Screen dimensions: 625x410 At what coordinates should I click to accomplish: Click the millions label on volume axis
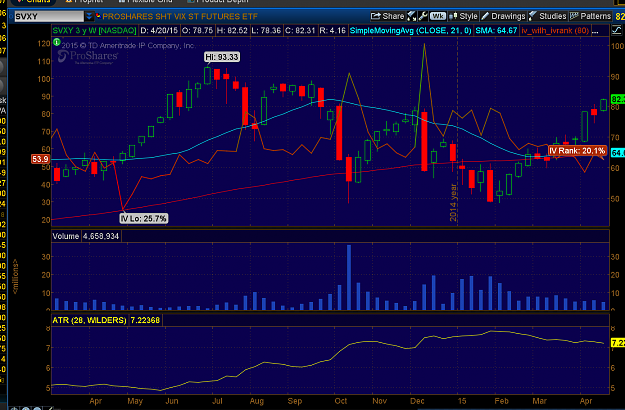click(x=16, y=277)
